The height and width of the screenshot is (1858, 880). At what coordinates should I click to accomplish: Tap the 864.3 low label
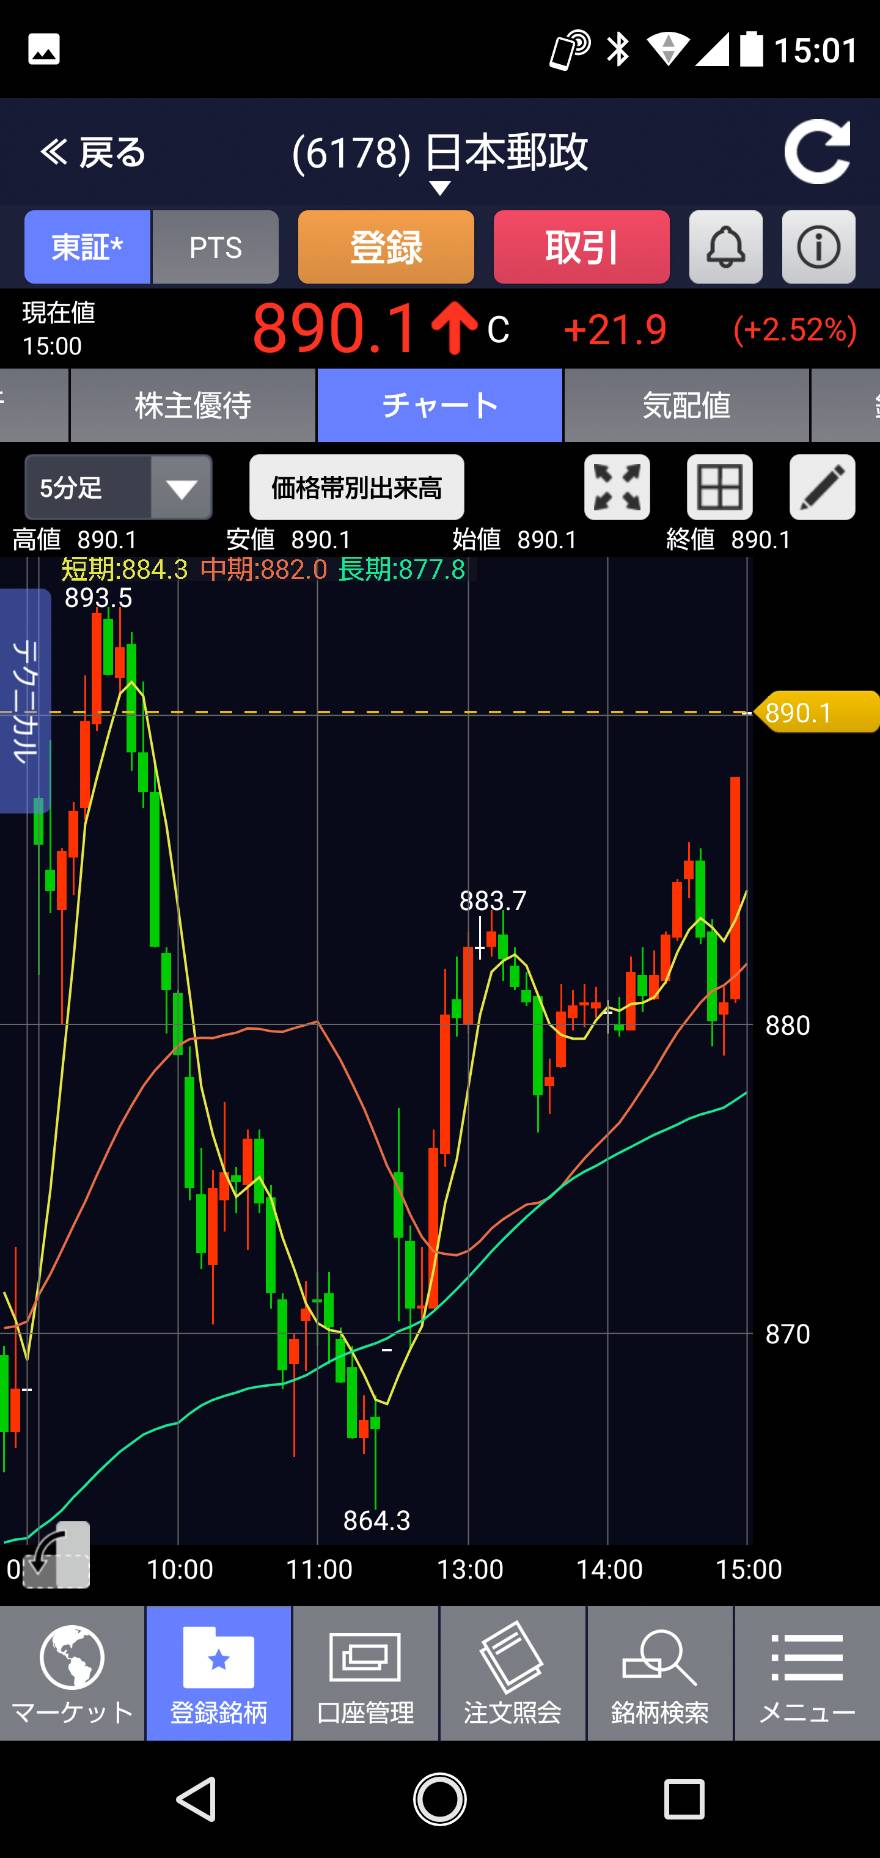pos(377,1521)
